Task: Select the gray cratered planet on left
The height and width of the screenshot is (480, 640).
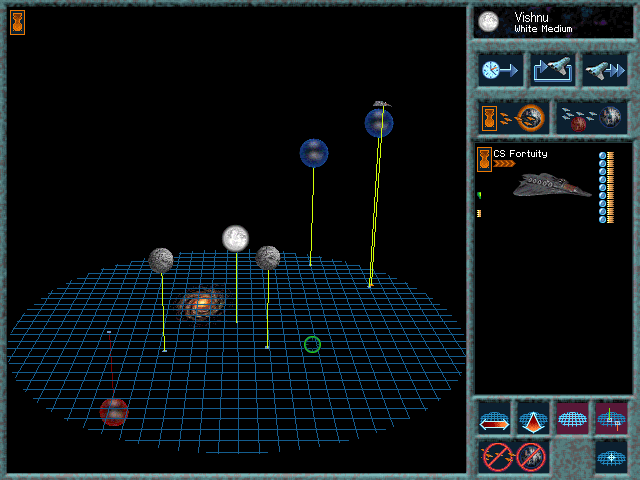Action: 161,260
